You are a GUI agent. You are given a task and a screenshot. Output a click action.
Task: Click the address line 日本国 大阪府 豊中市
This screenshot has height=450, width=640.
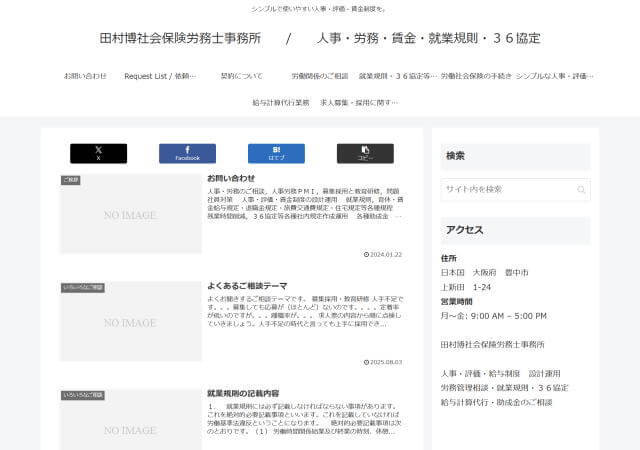coord(484,272)
